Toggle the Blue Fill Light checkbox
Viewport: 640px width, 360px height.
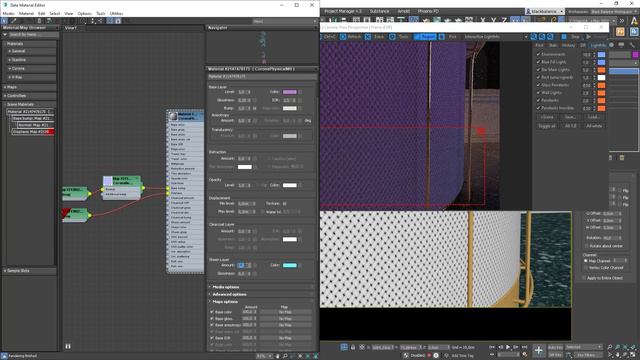[x=538, y=62]
